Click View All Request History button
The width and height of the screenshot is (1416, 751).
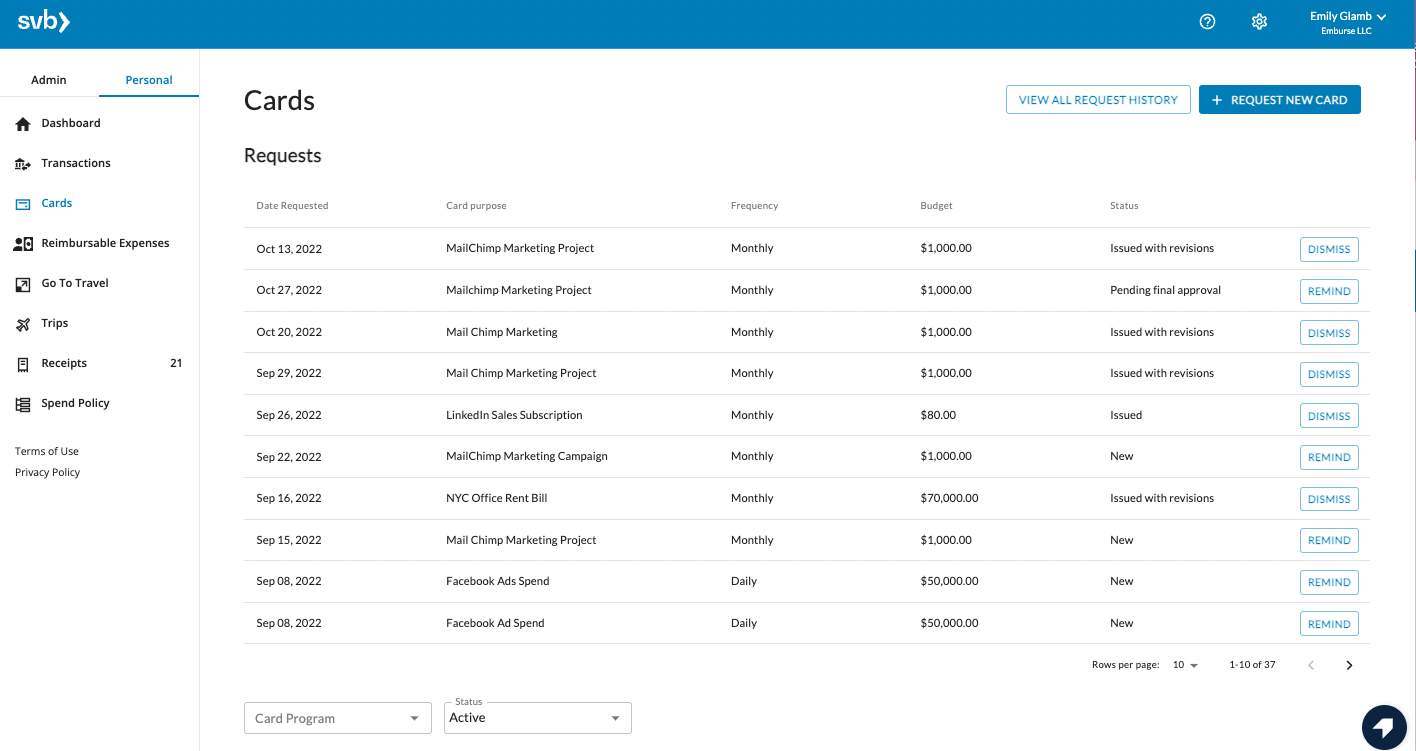[1098, 100]
